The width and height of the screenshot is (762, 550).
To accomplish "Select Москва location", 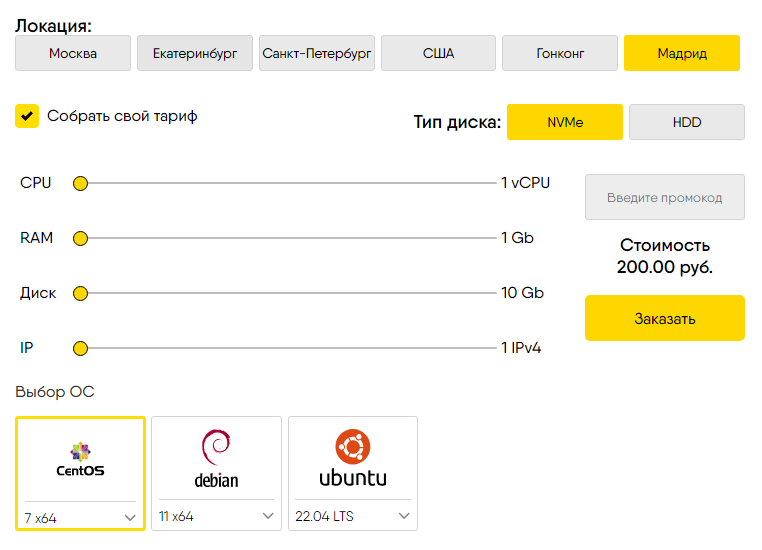I will [73, 53].
